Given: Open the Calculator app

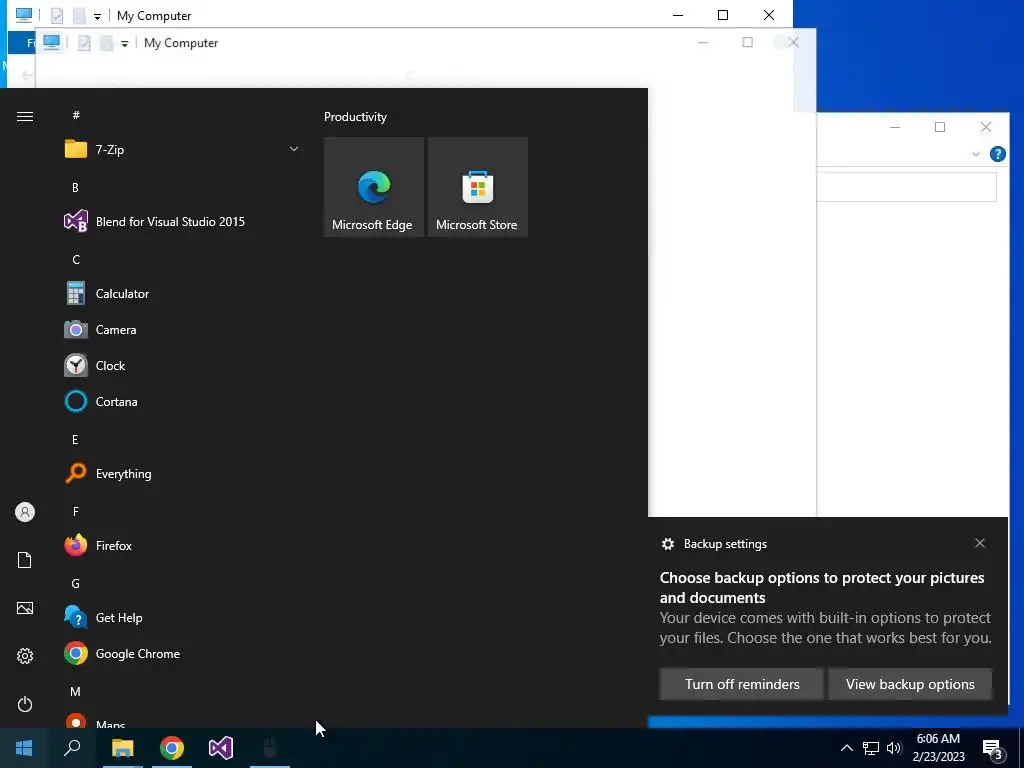Looking at the screenshot, I should 182,294.
